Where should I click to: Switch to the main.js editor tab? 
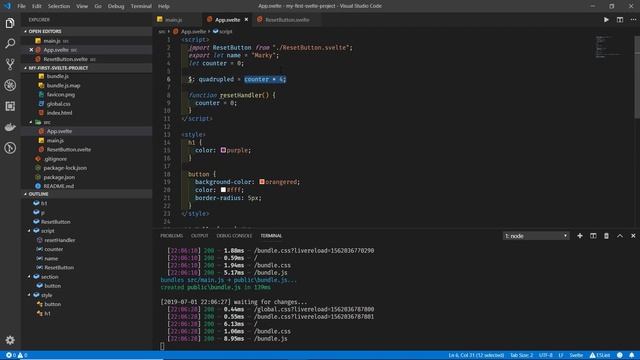174,20
